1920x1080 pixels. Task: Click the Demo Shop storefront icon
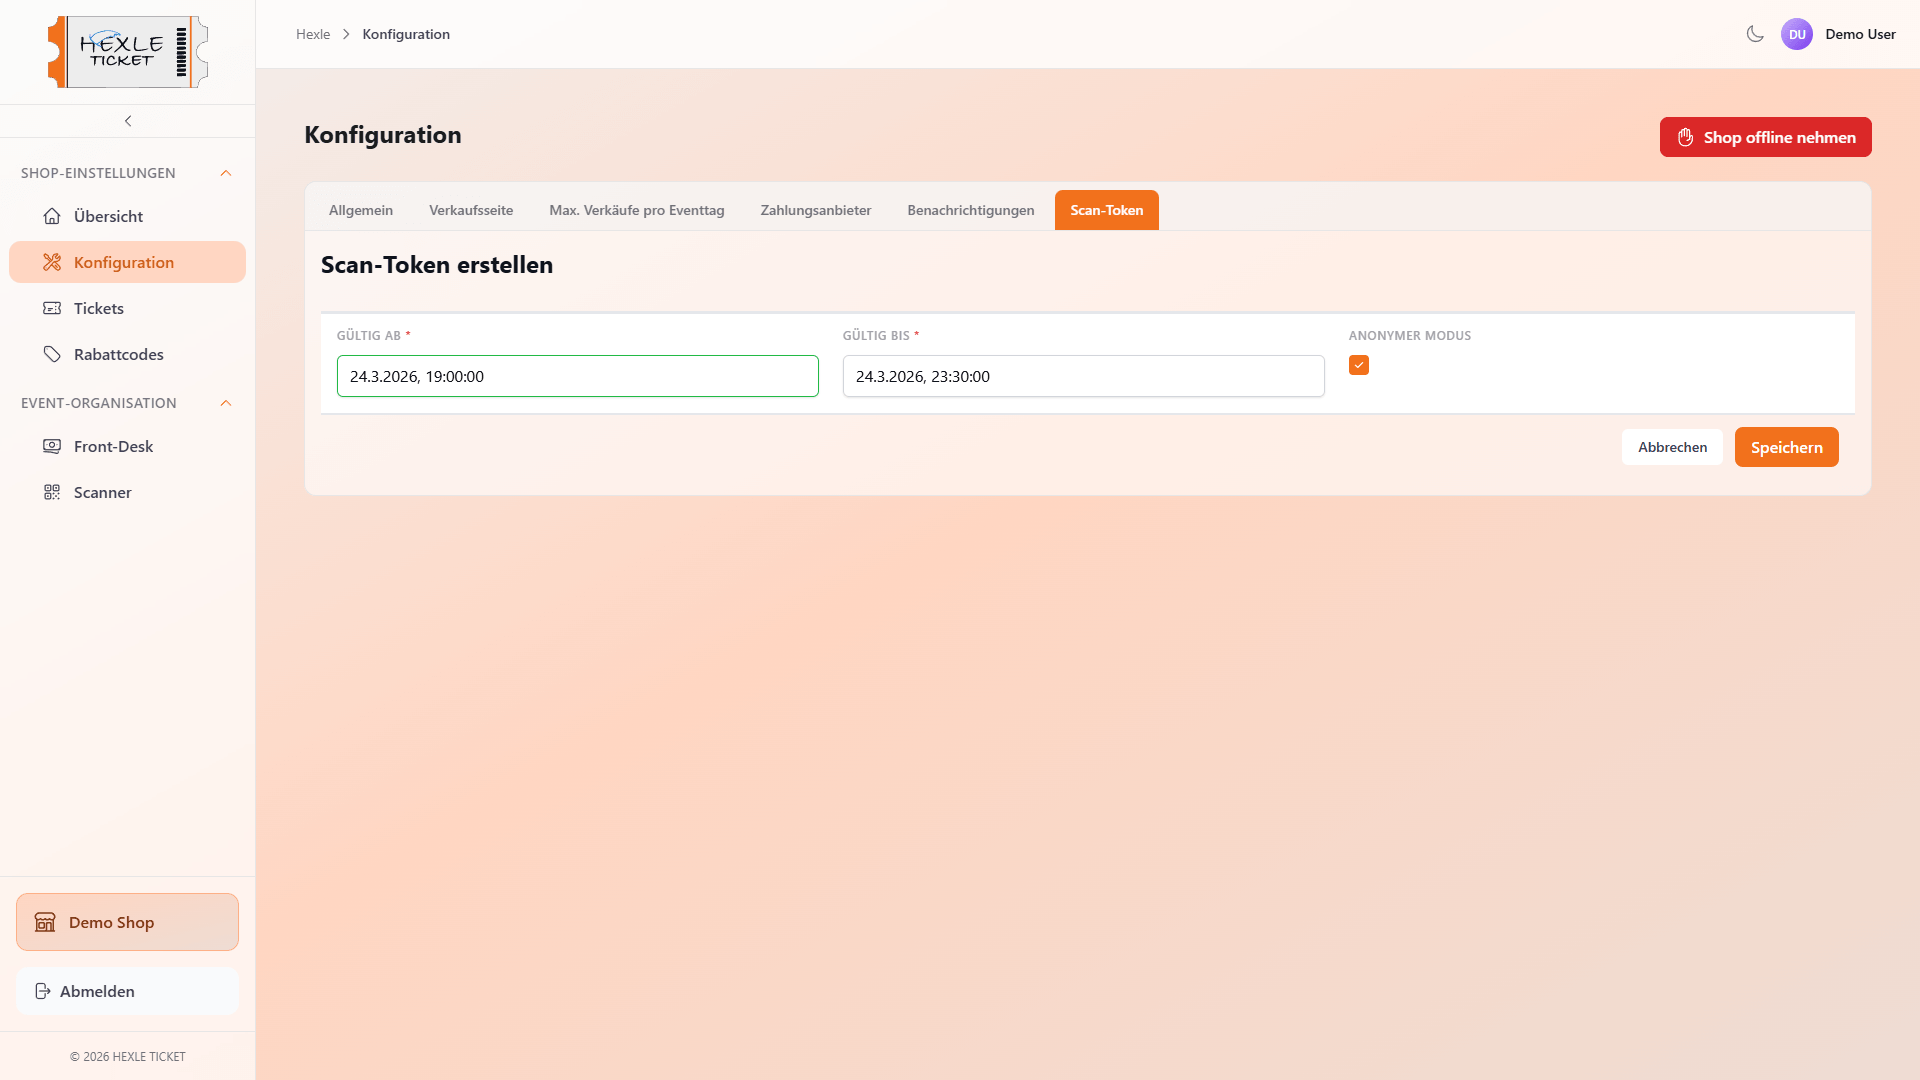point(45,922)
